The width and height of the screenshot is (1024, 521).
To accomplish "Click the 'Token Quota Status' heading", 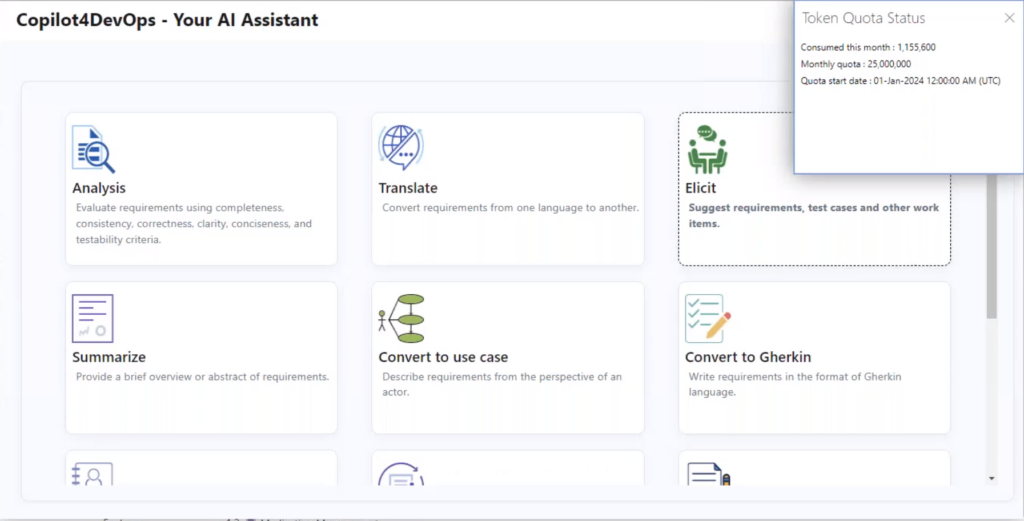I will 863,18.
